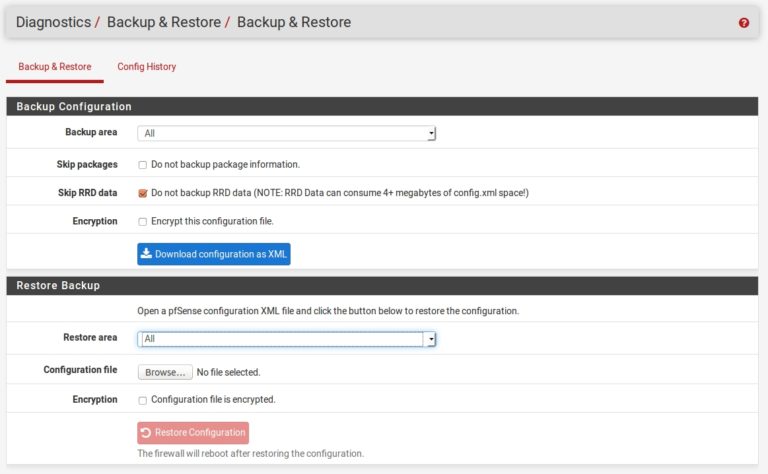Enable Encrypt this configuration file checkbox
Viewport: 768px width, 474px height.
click(x=143, y=222)
